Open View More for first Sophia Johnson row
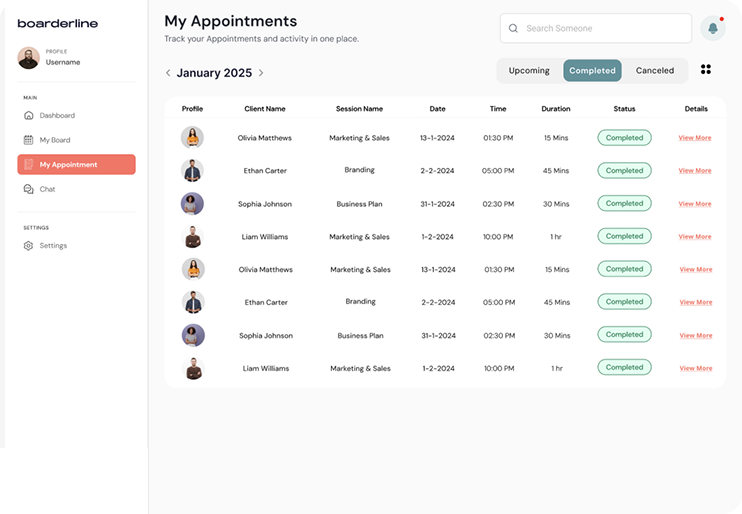 click(695, 204)
